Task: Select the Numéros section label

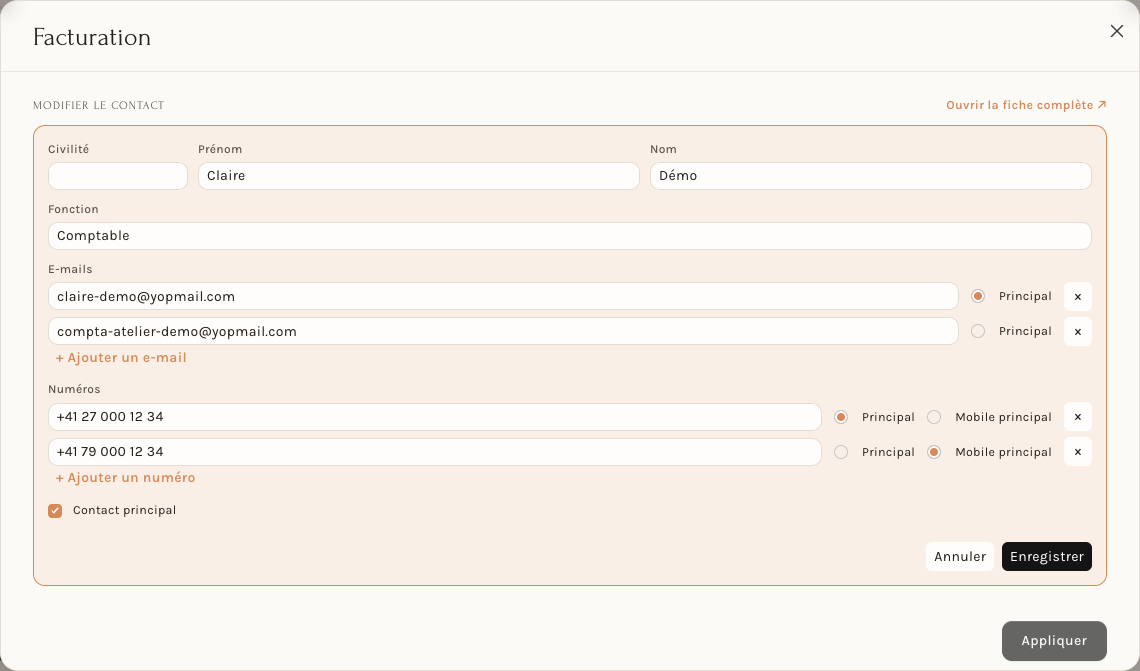Action: coord(74,389)
